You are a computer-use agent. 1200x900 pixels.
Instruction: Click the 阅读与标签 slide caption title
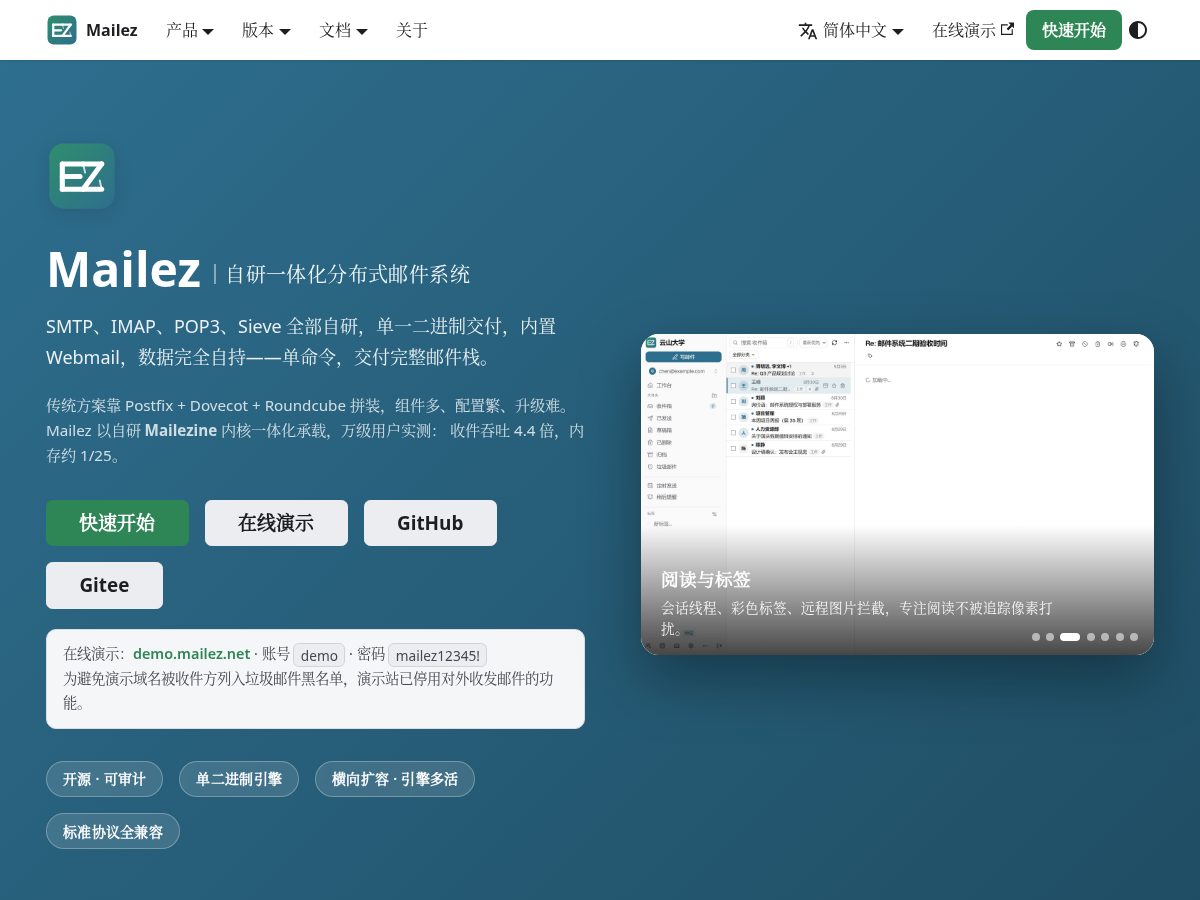pyautogui.click(x=706, y=580)
